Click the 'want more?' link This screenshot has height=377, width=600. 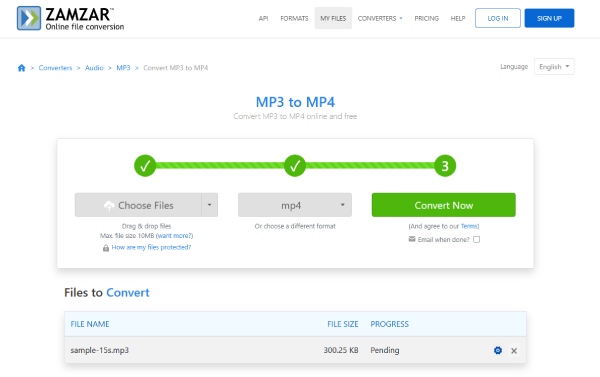pyautogui.click(x=174, y=236)
